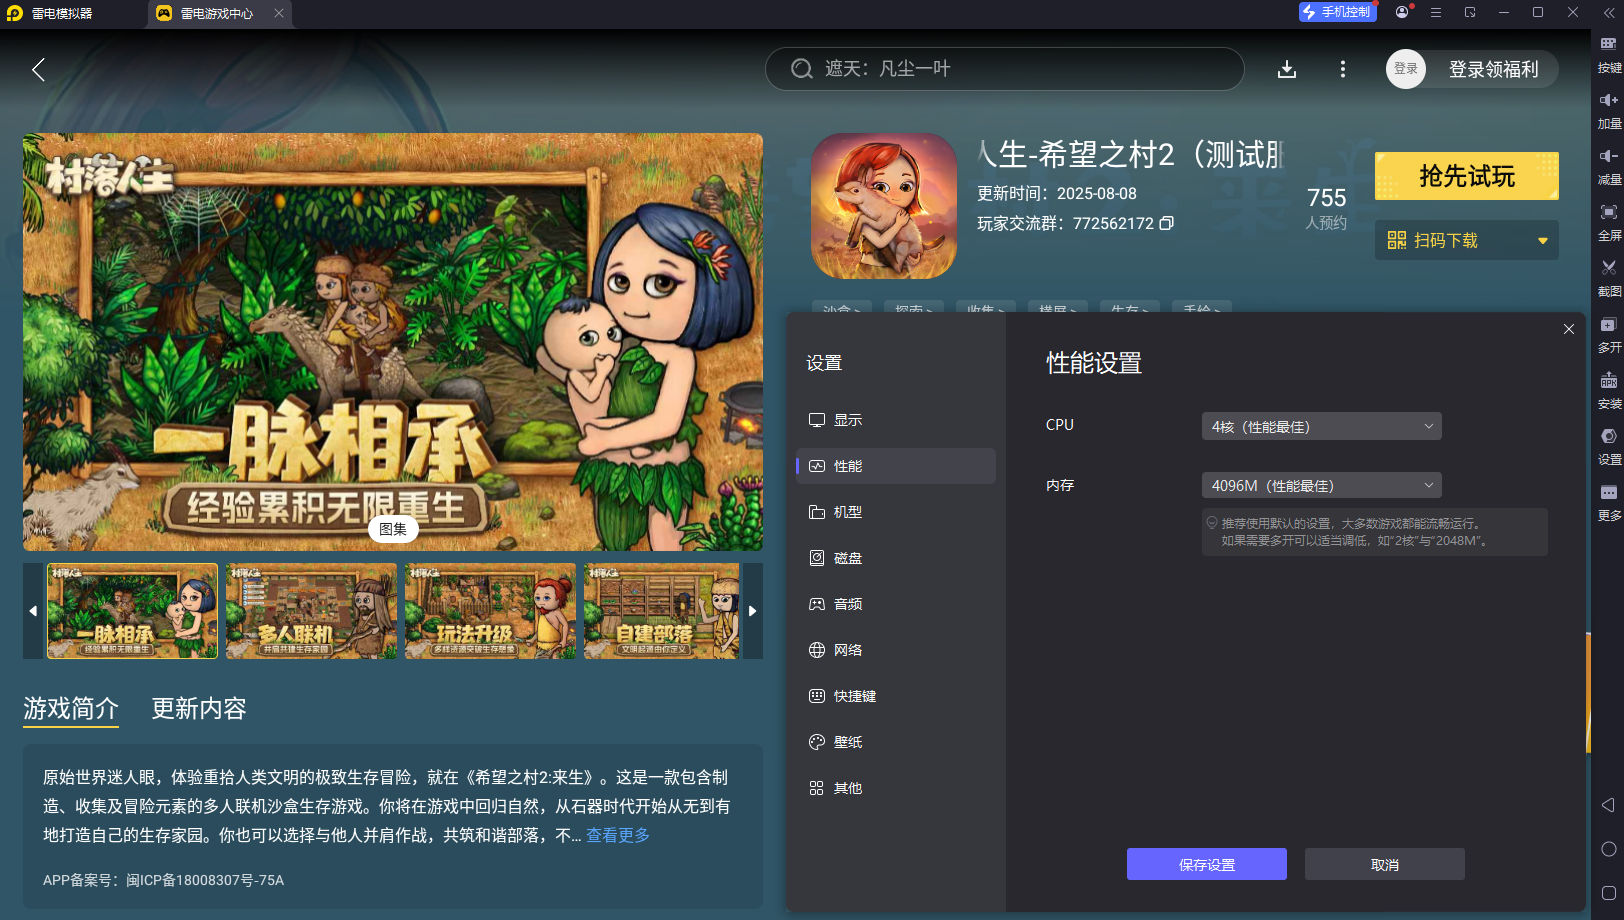Increase volume with 加量 sidebar icon

1609,111
